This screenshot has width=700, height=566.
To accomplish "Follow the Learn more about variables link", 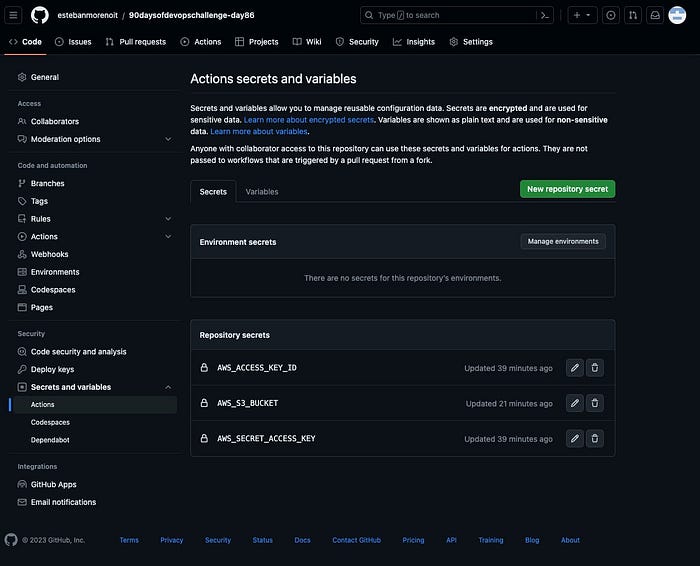I will tap(259, 132).
